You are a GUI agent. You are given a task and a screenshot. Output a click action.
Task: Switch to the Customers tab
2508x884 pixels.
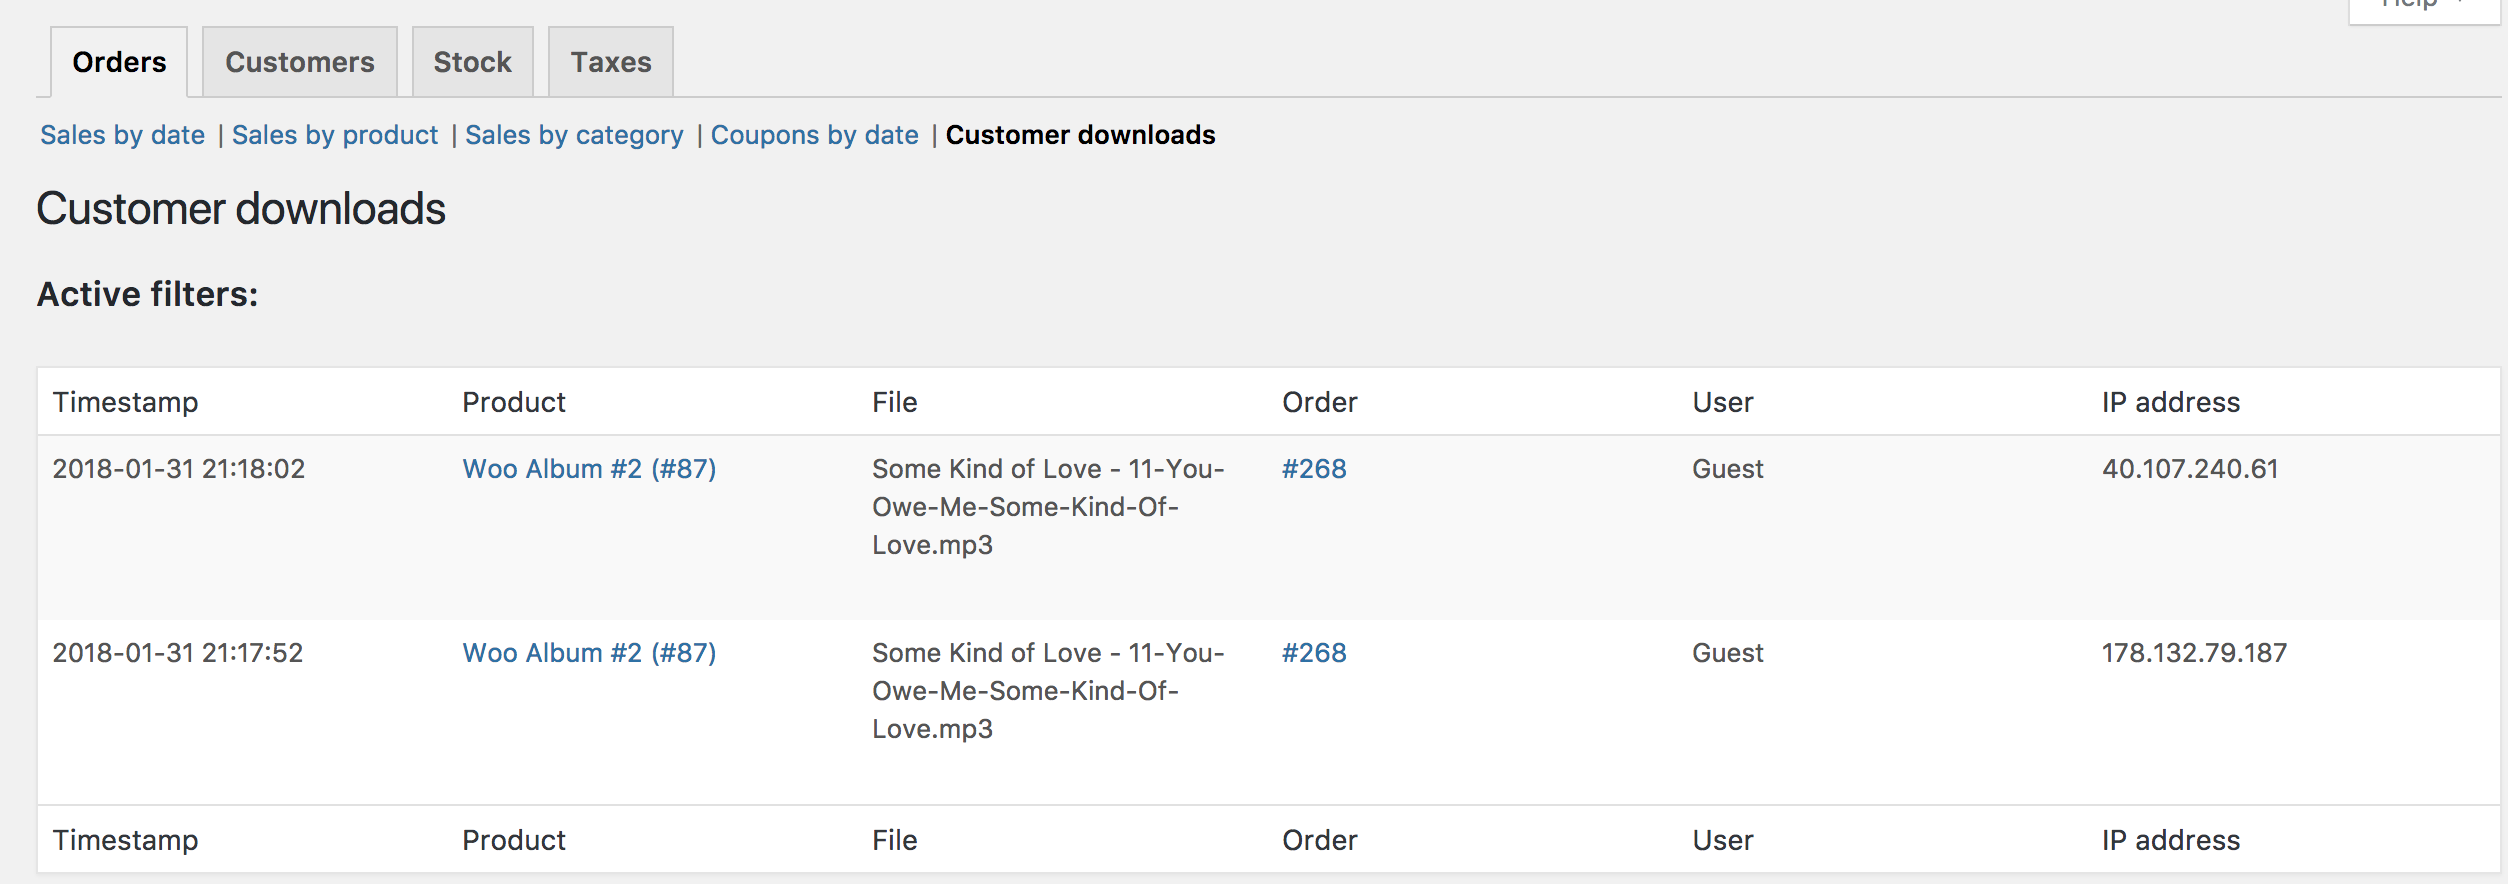coord(299,61)
